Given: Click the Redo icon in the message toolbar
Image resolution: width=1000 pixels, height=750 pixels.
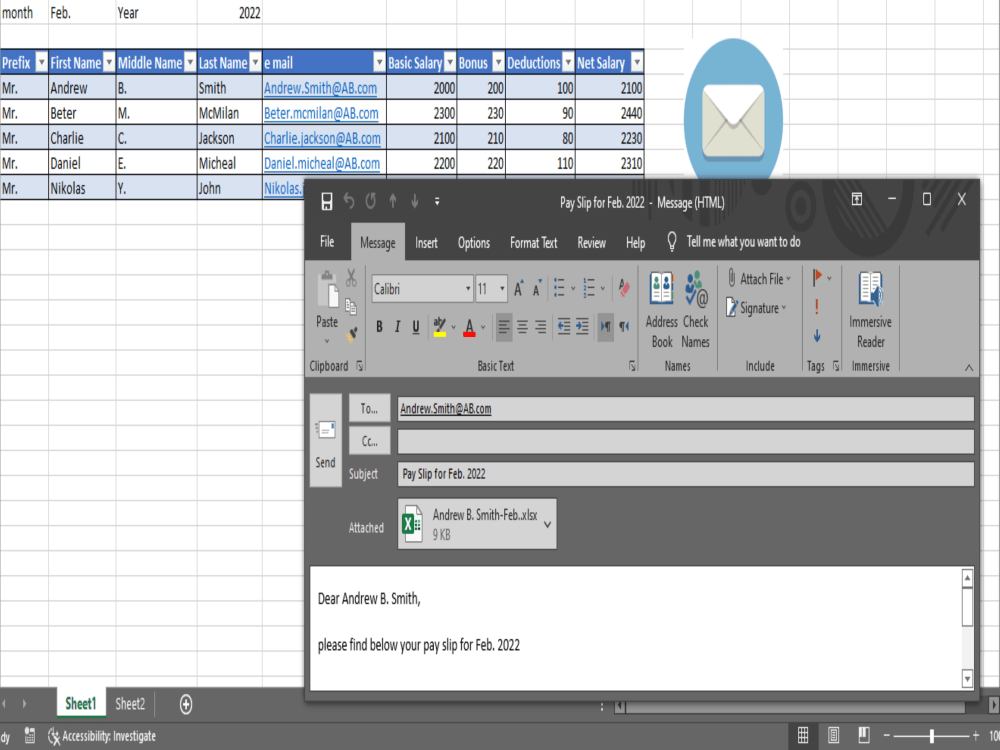Looking at the screenshot, I should pyautogui.click(x=371, y=202).
